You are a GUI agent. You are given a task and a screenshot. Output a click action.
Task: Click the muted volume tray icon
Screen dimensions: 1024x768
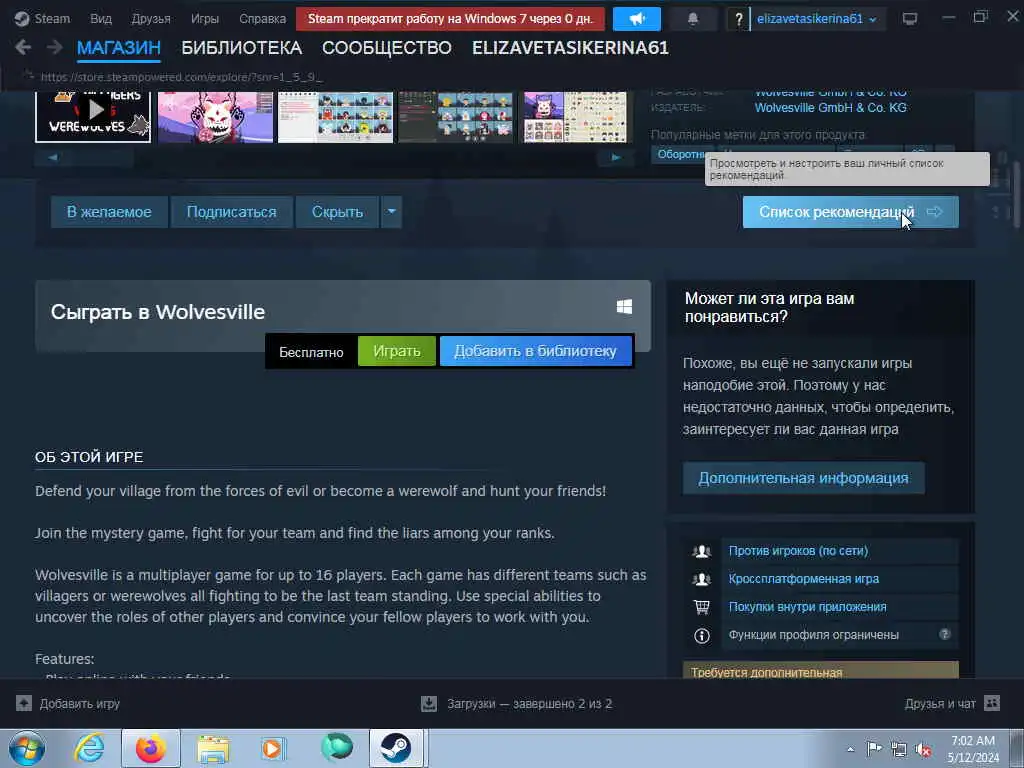(x=923, y=749)
